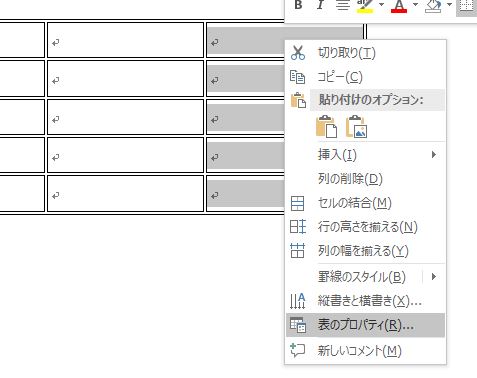Choose コピー(C) from the context menu
This screenshot has width=477, height=378.
[x=365, y=77]
